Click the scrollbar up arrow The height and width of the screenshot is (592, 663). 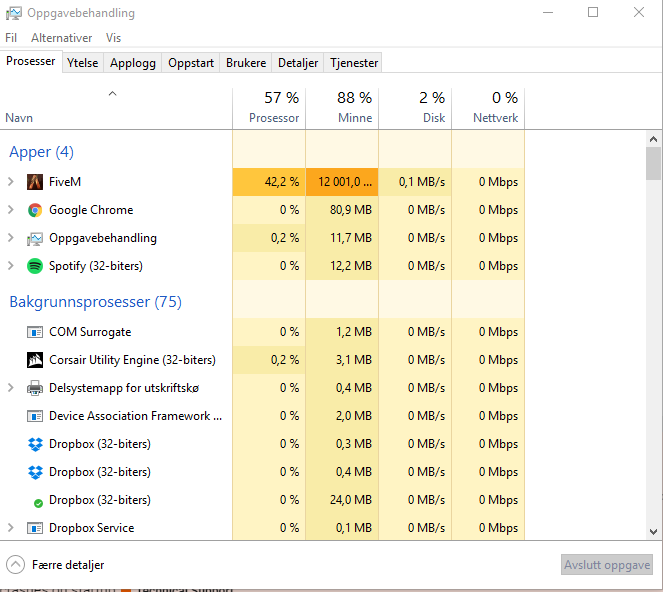point(653,139)
